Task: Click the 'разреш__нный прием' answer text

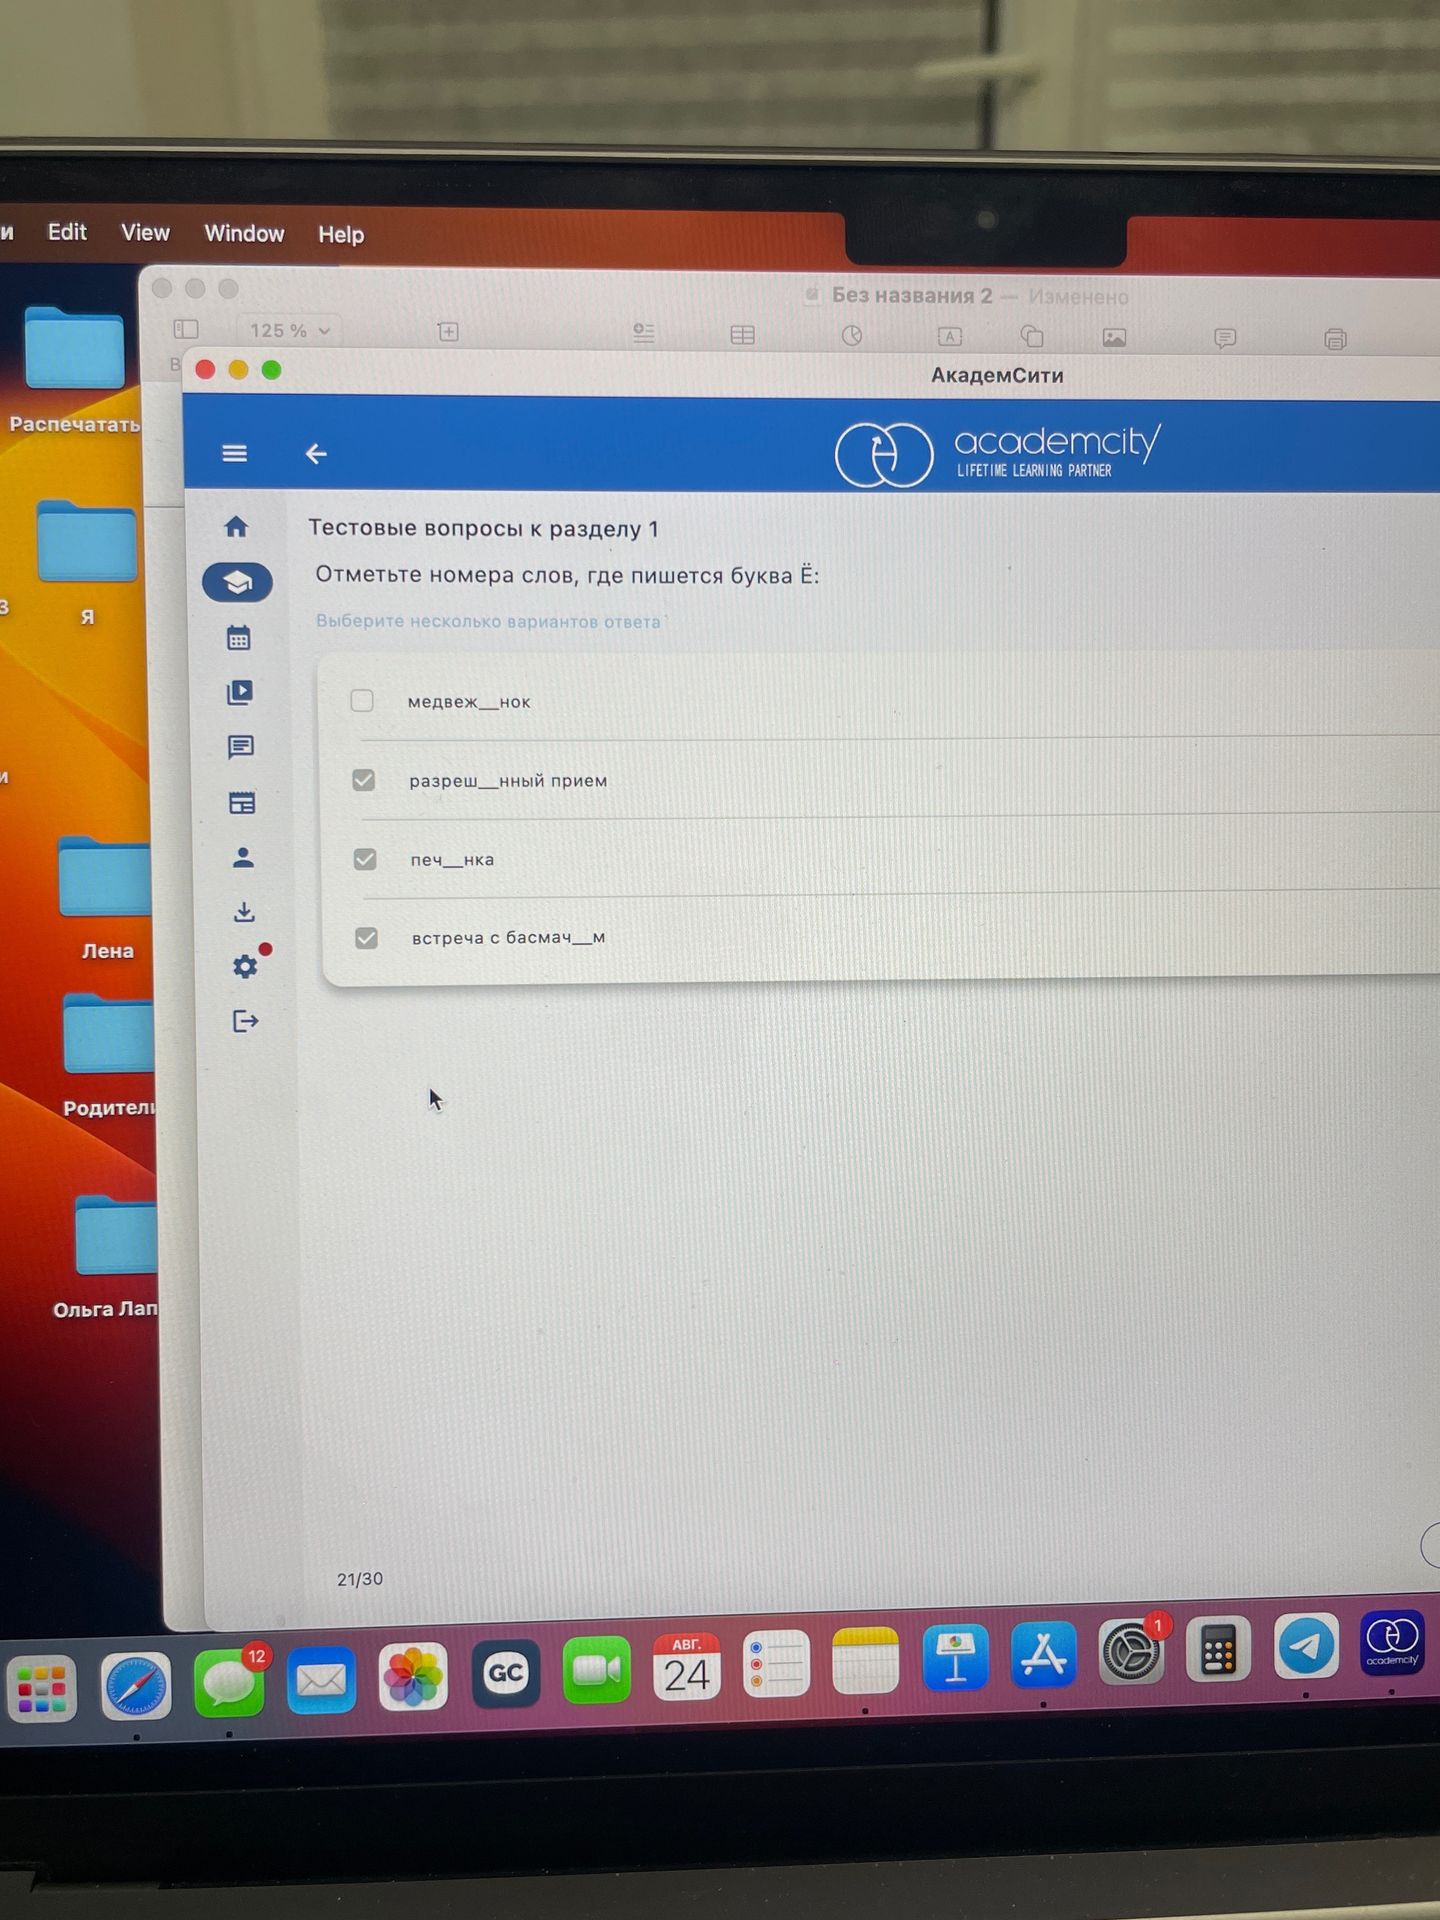Action: pos(508,781)
